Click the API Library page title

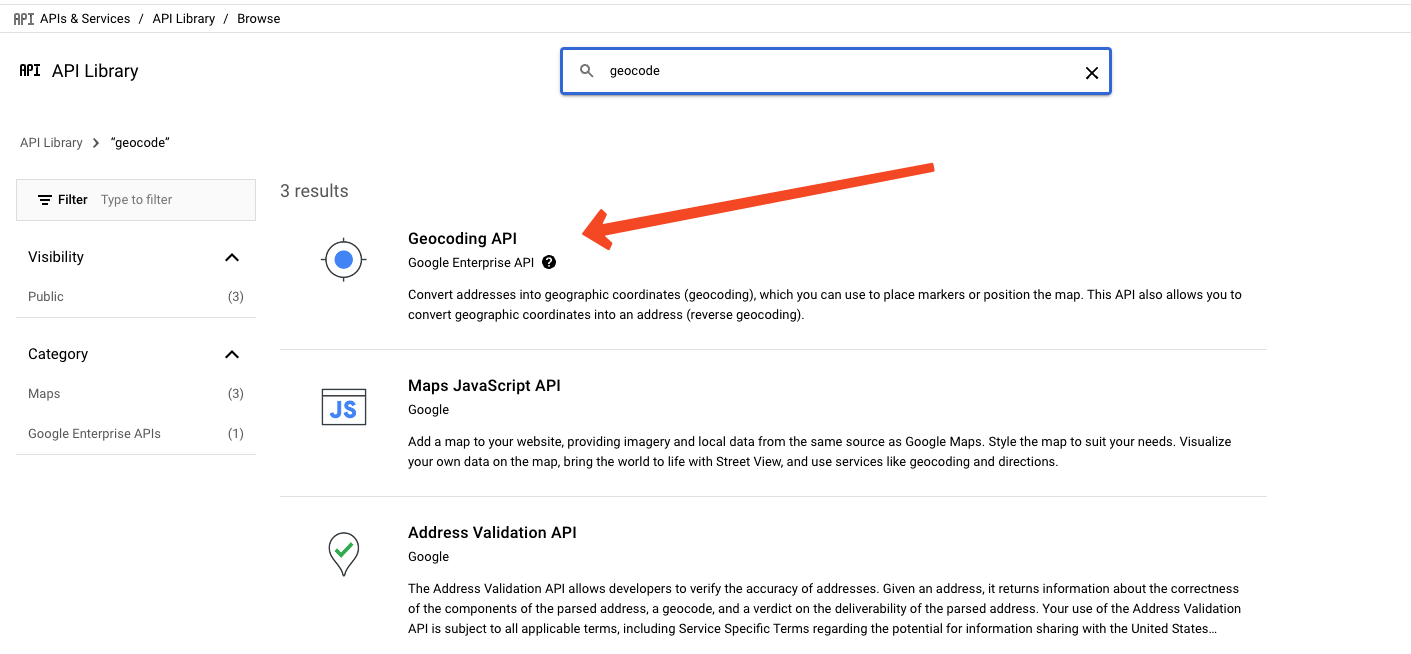pos(95,71)
